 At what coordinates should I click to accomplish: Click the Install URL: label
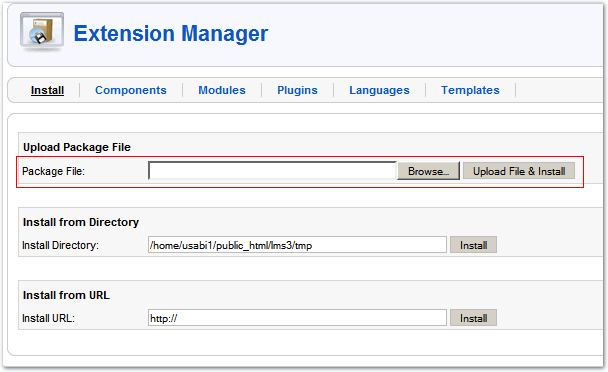click(48, 318)
